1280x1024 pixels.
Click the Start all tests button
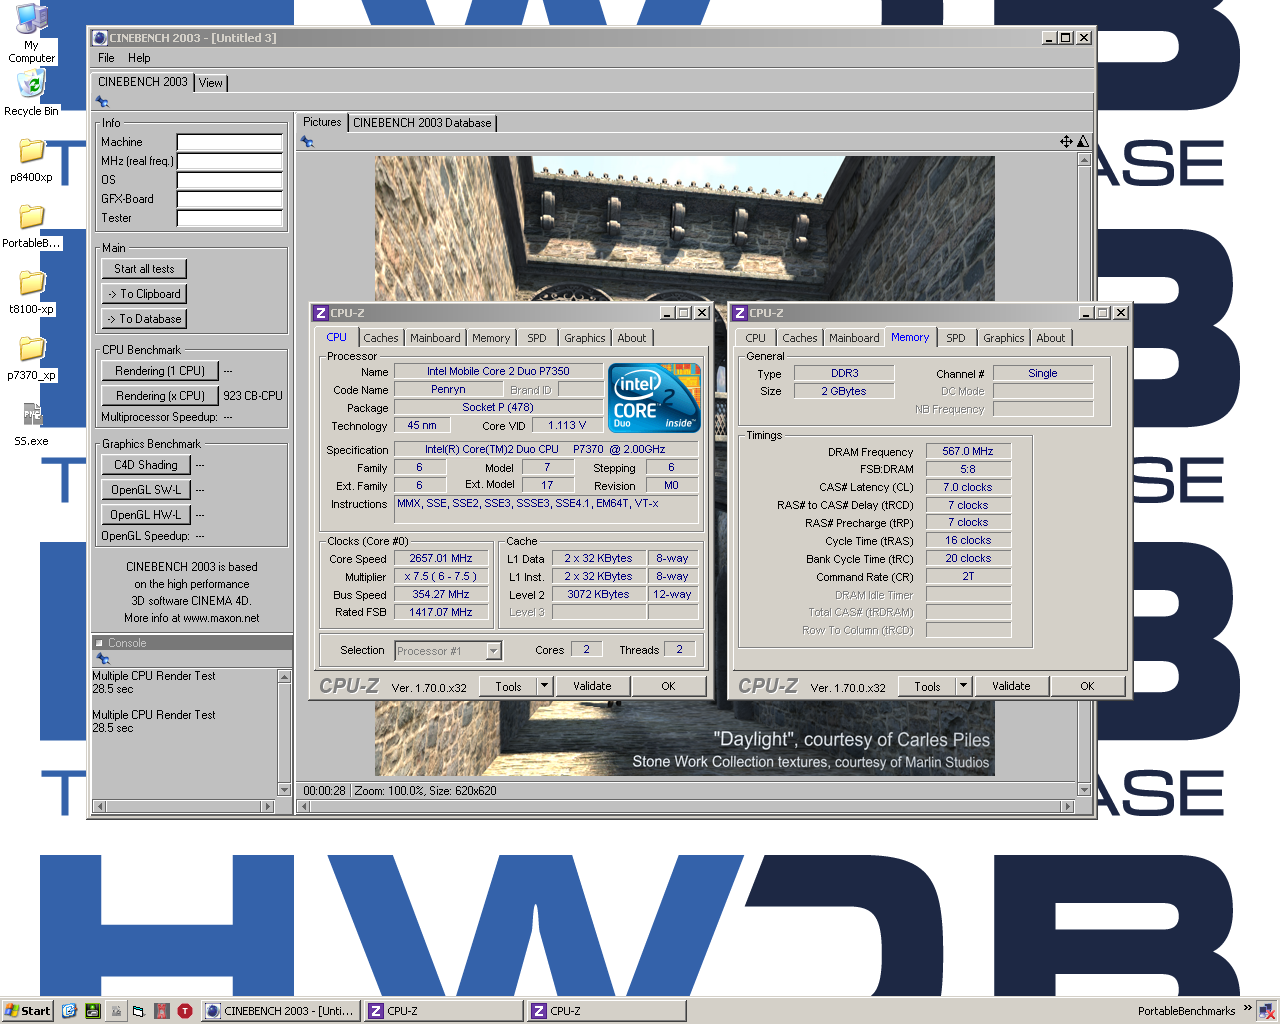[144, 269]
